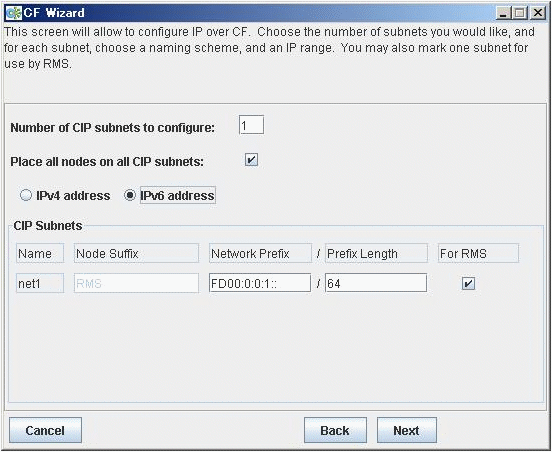The image size is (552, 452).
Task: Minimize the CF Wizard window
Action: coord(504,13)
